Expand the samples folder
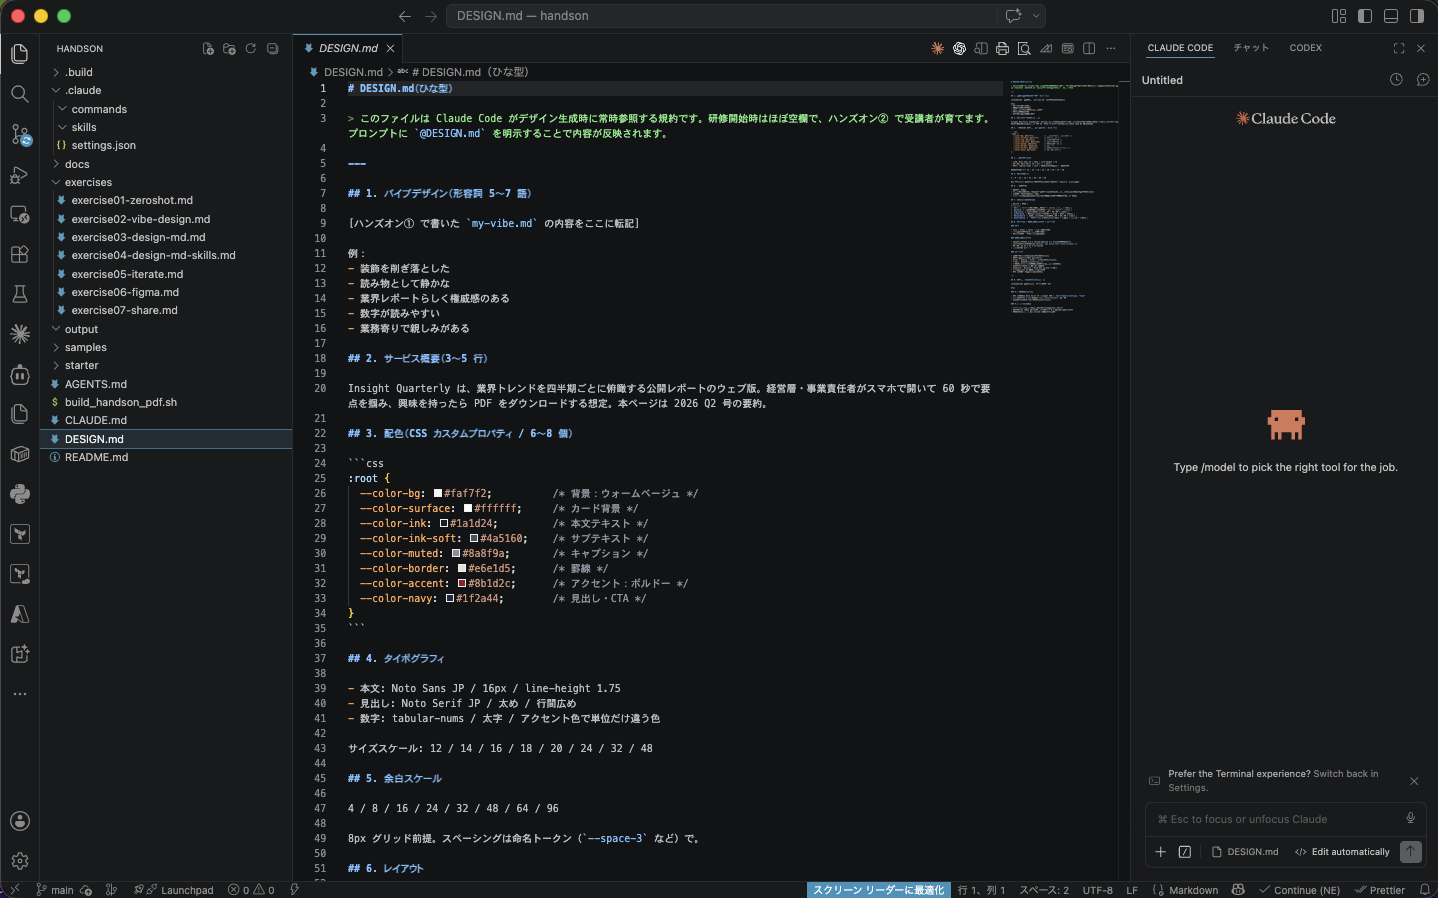Viewport: 1438px width, 898px height. tap(166, 347)
